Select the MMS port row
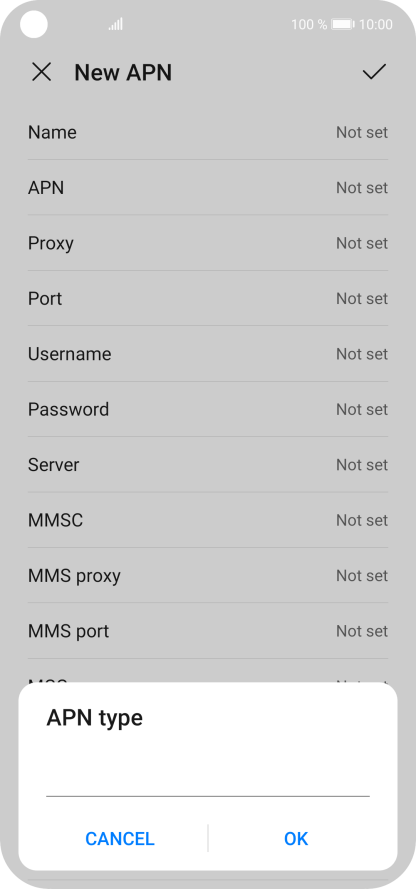Viewport: 416px width, 889px height. (x=208, y=631)
